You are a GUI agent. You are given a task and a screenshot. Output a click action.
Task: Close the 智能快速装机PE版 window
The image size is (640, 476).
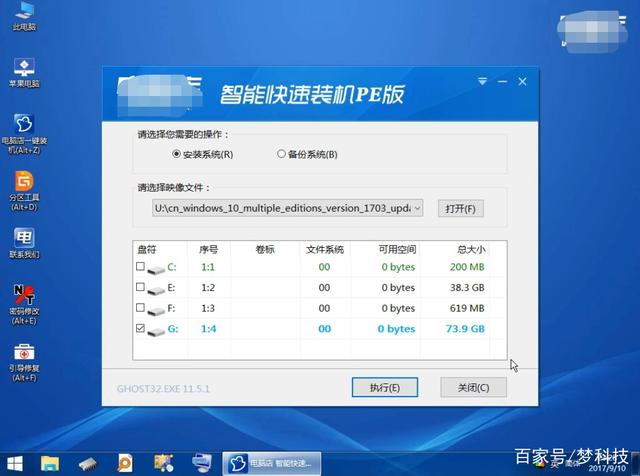tap(522, 81)
